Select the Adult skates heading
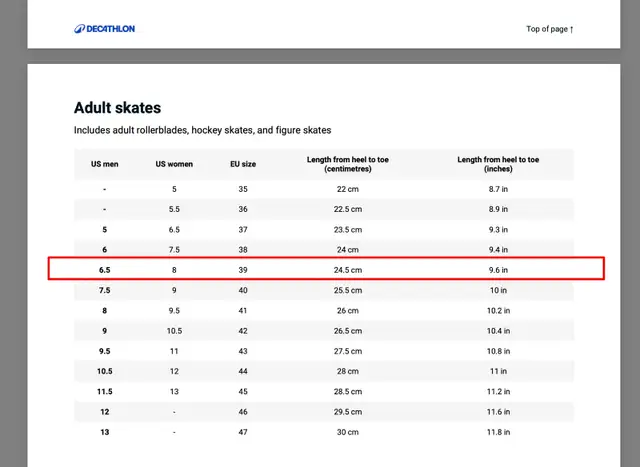640x467 pixels. click(x=118, y=108)
